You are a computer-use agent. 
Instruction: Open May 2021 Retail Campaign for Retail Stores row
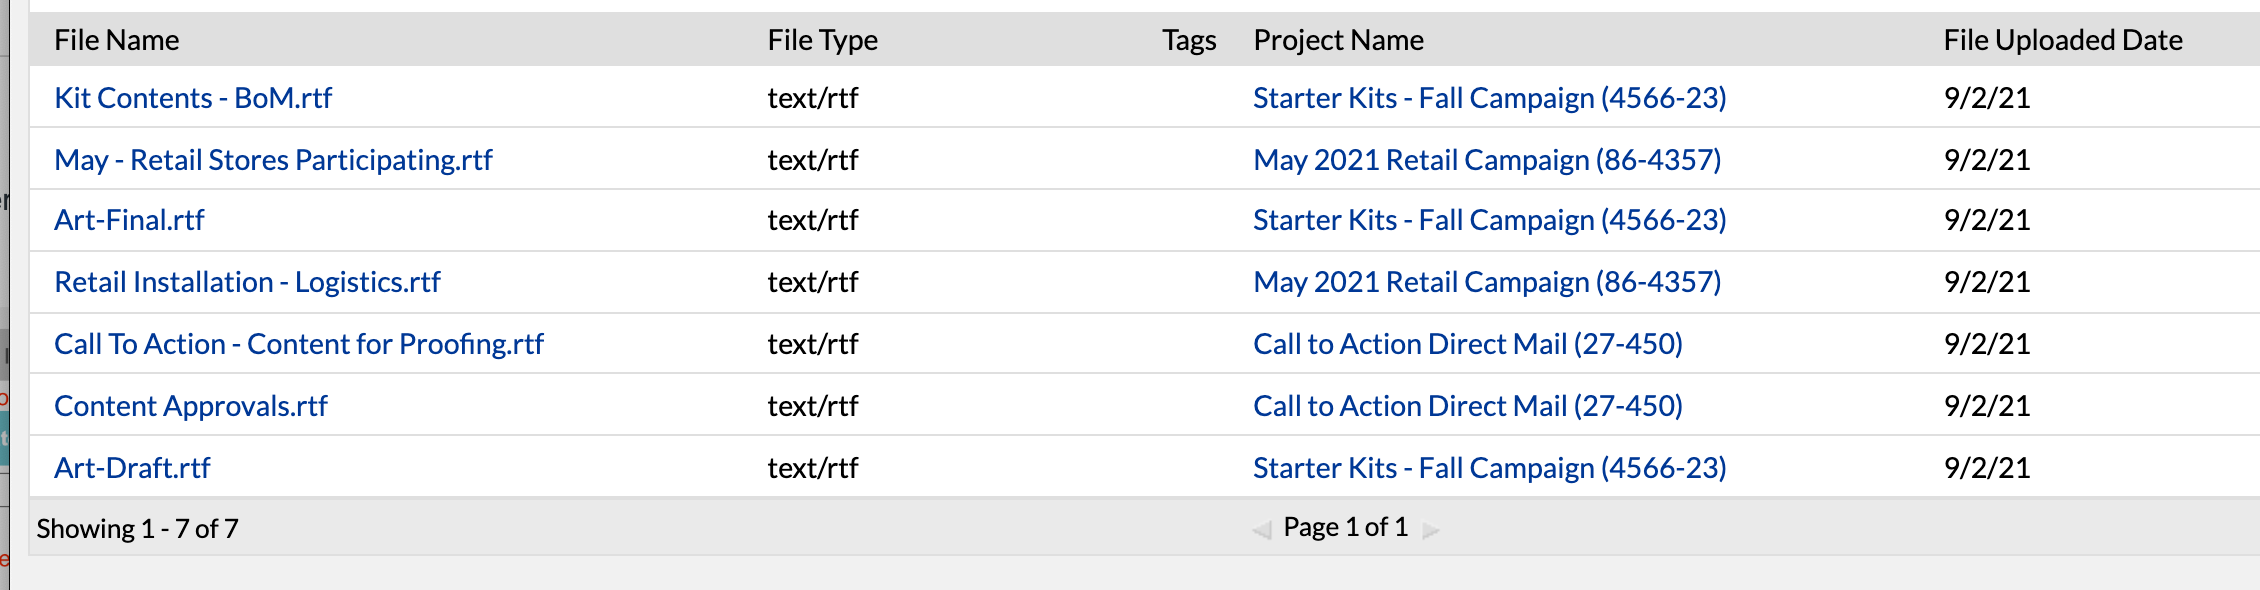pos(1487,160)
